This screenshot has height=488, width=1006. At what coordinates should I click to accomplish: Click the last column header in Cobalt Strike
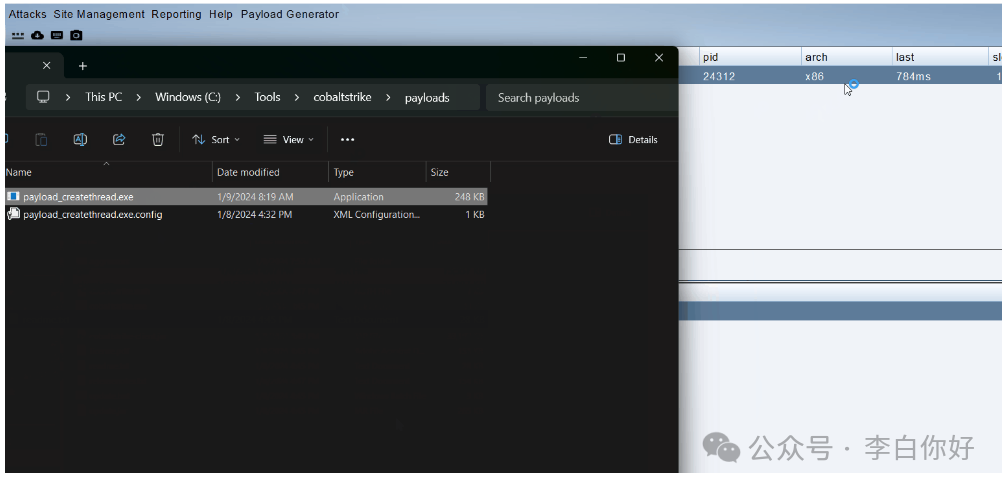[x=941, y=57]
